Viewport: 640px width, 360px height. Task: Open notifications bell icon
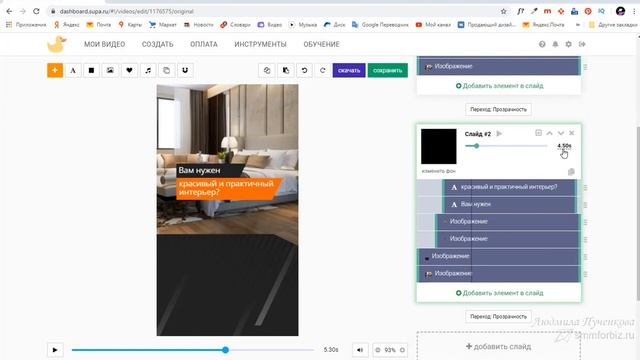click(555, 44)
